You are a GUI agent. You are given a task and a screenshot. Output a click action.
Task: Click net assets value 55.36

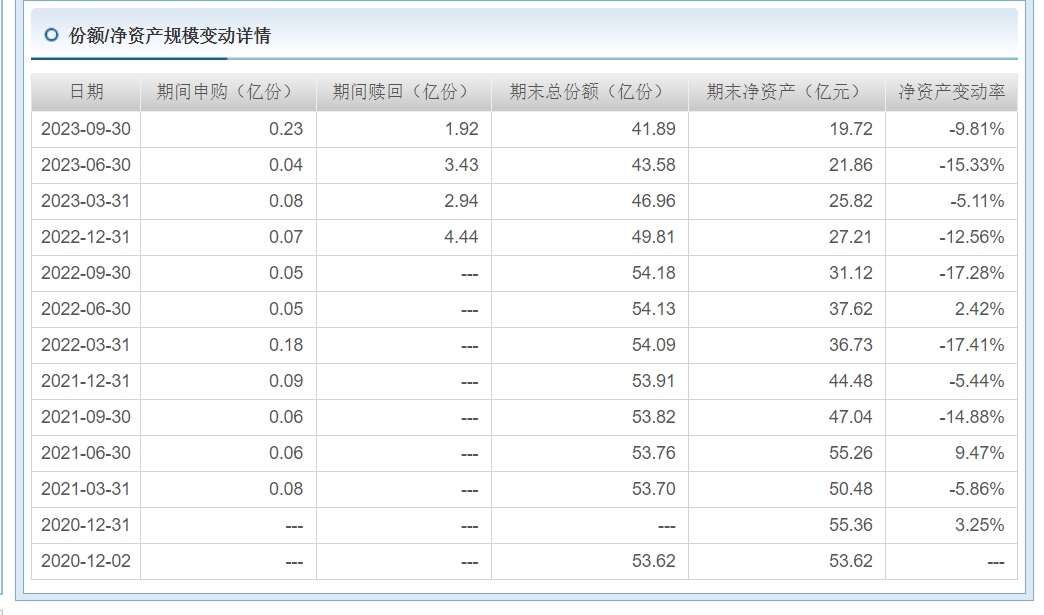pyautogui.click(x=851, y=524)
